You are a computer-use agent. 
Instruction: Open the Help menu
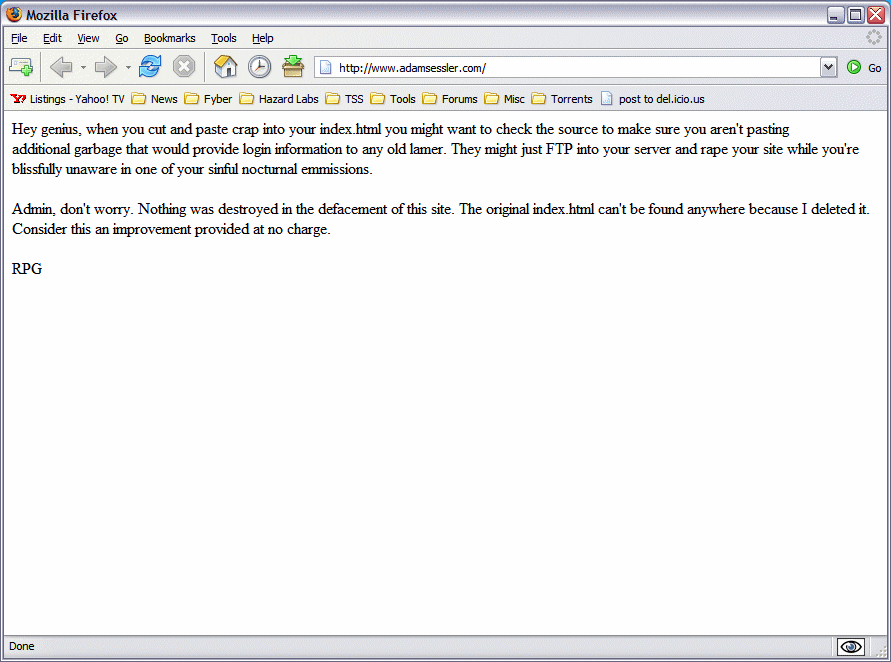263,38
